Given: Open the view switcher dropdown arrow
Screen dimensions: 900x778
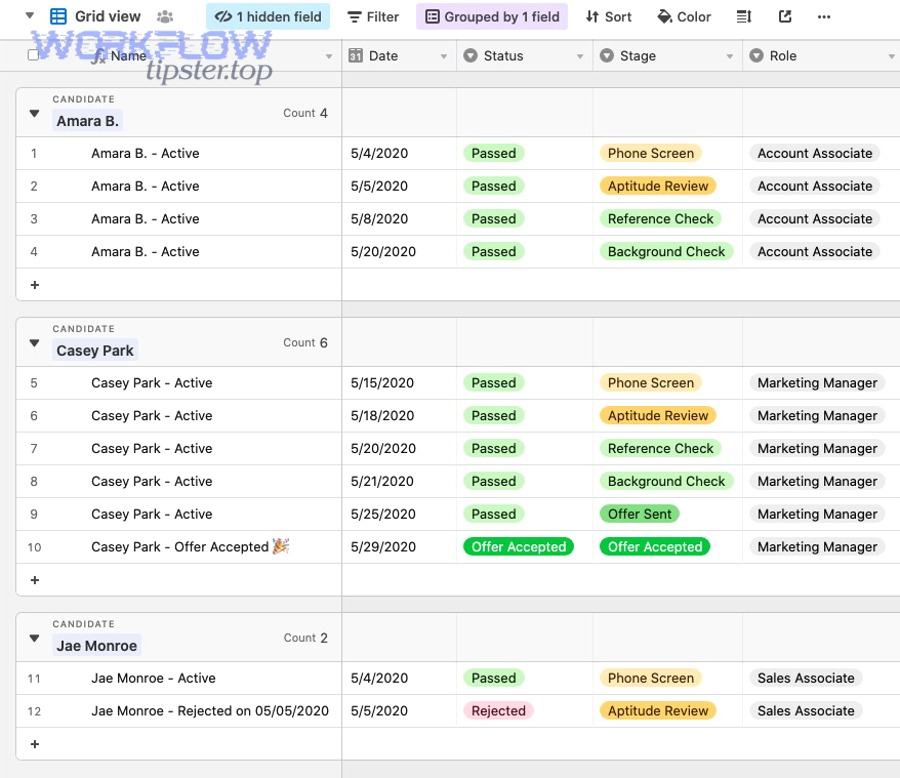Looking at the screenshot, I should point(30,16).
